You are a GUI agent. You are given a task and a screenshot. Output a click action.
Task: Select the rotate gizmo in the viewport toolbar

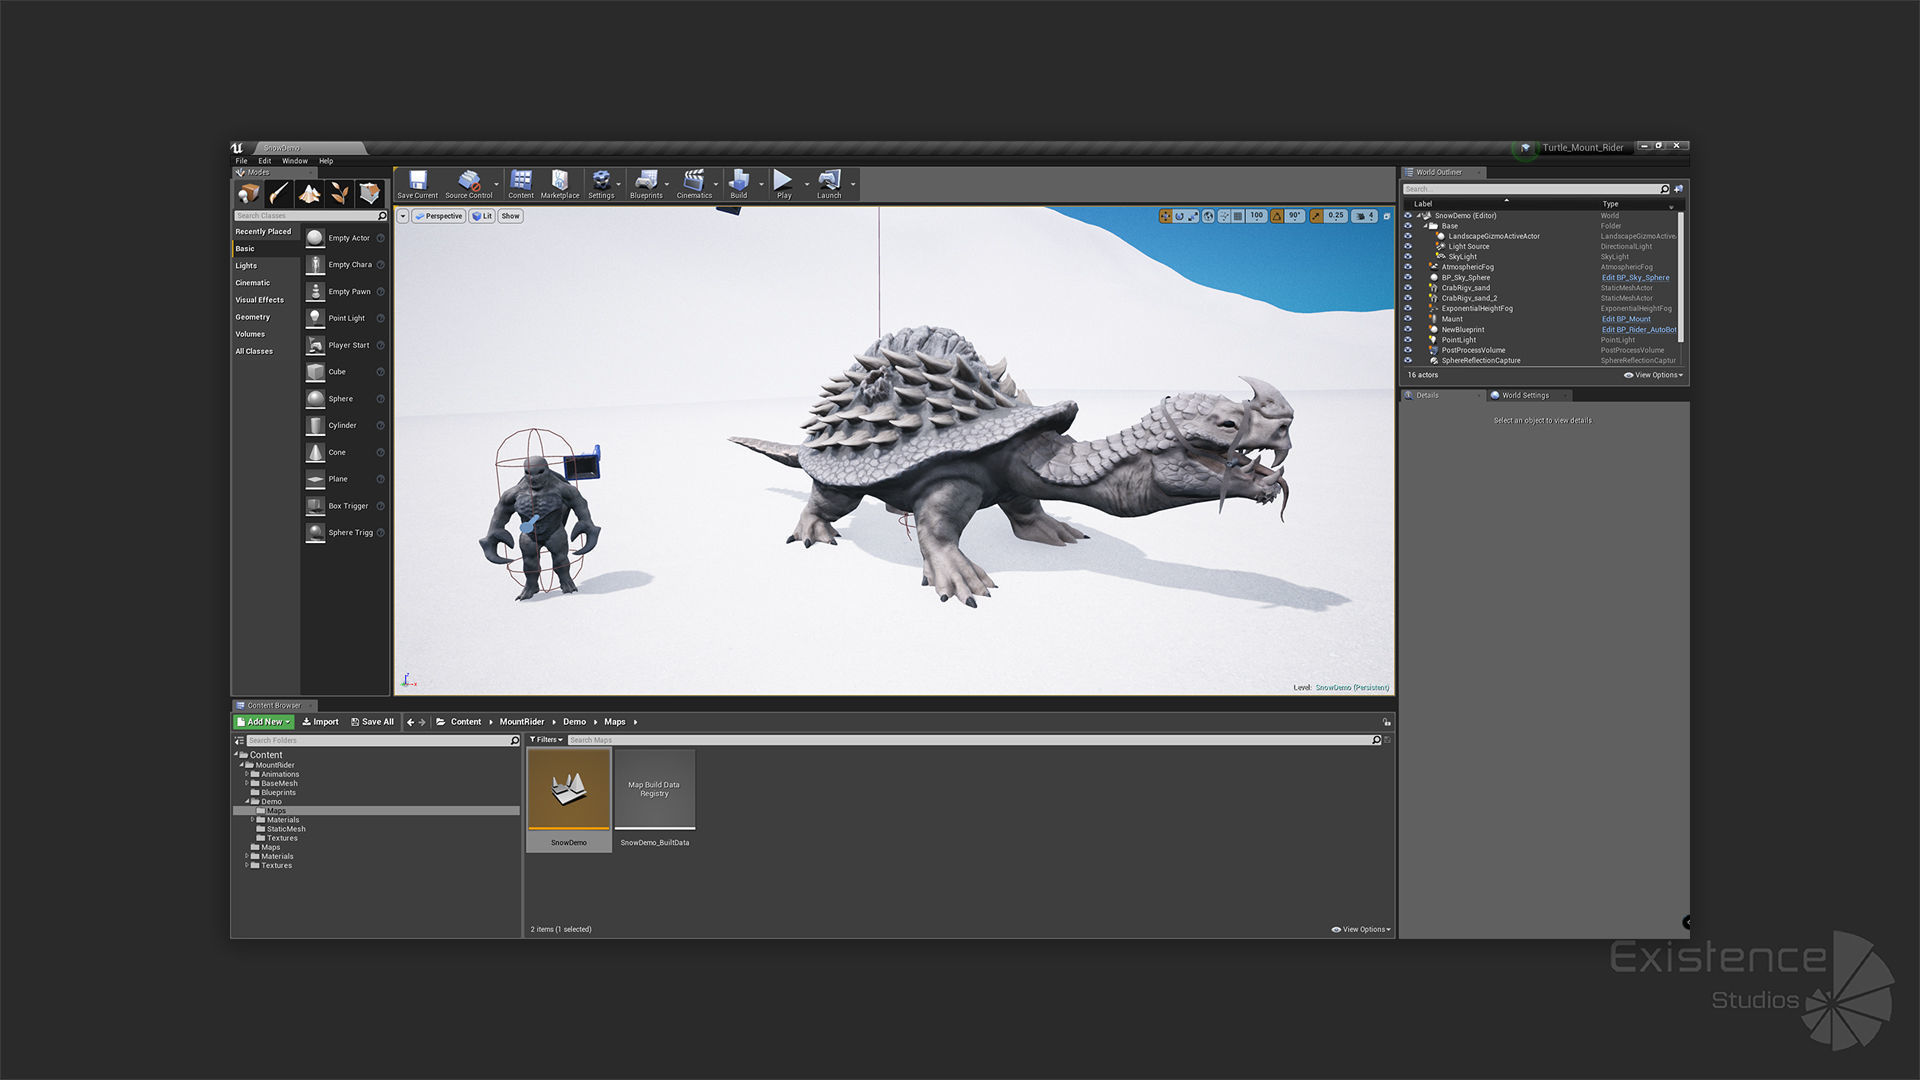(1179, 216)
